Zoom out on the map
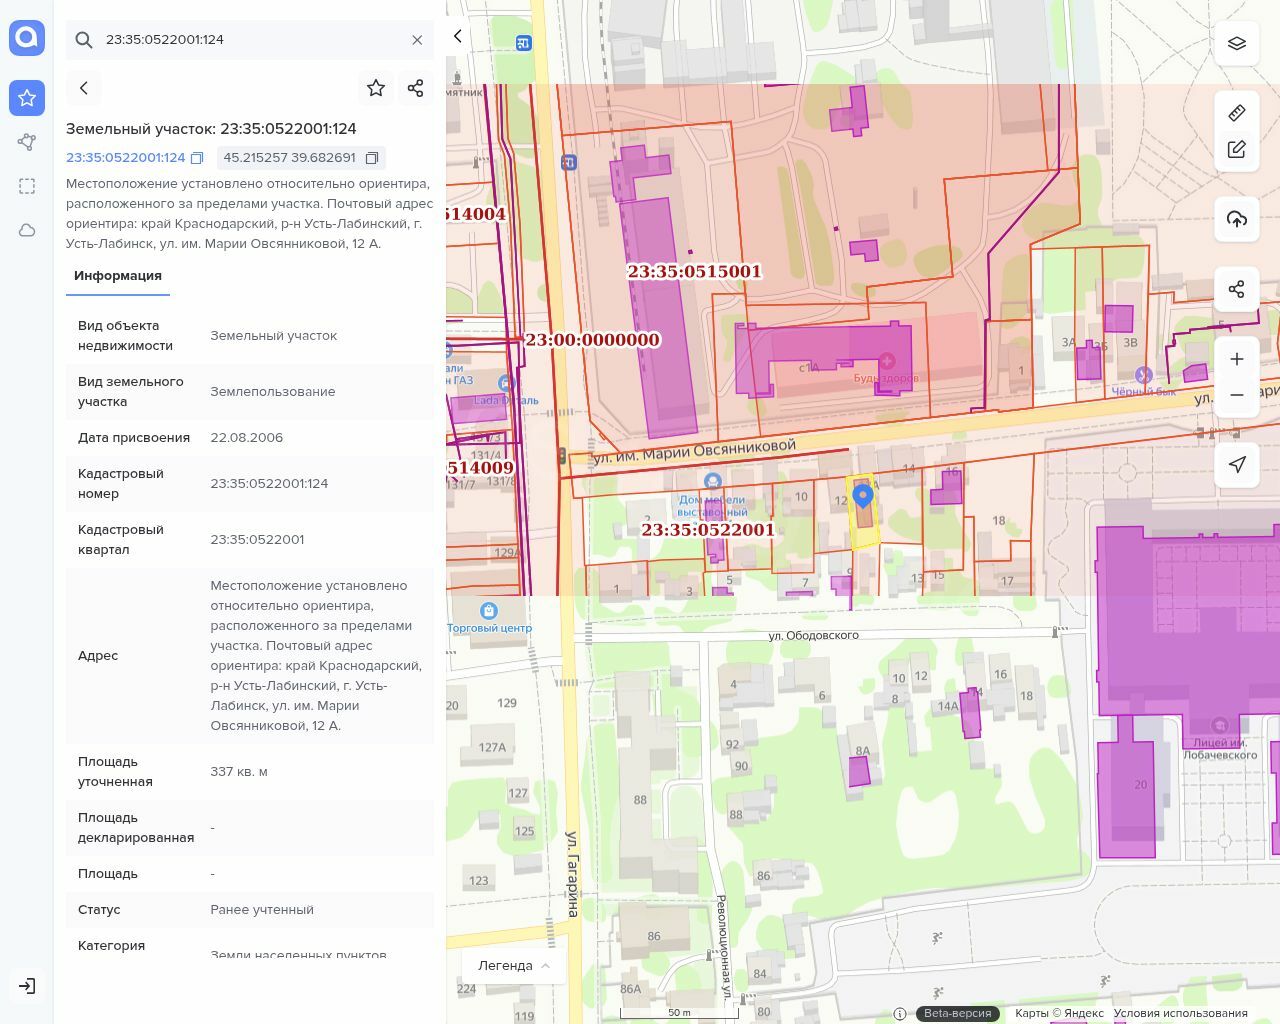The height and width of the screenshot is (1024, 1280). (1236, 395)
